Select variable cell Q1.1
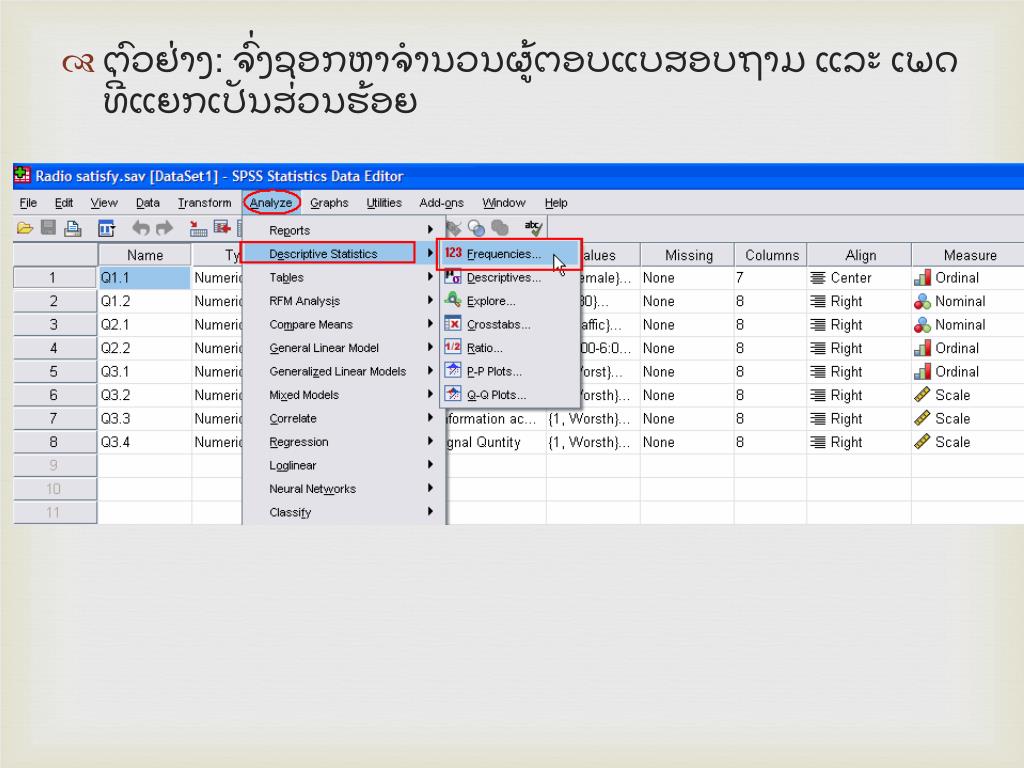Screen dimensions: 1024x768 coord(144,278)
